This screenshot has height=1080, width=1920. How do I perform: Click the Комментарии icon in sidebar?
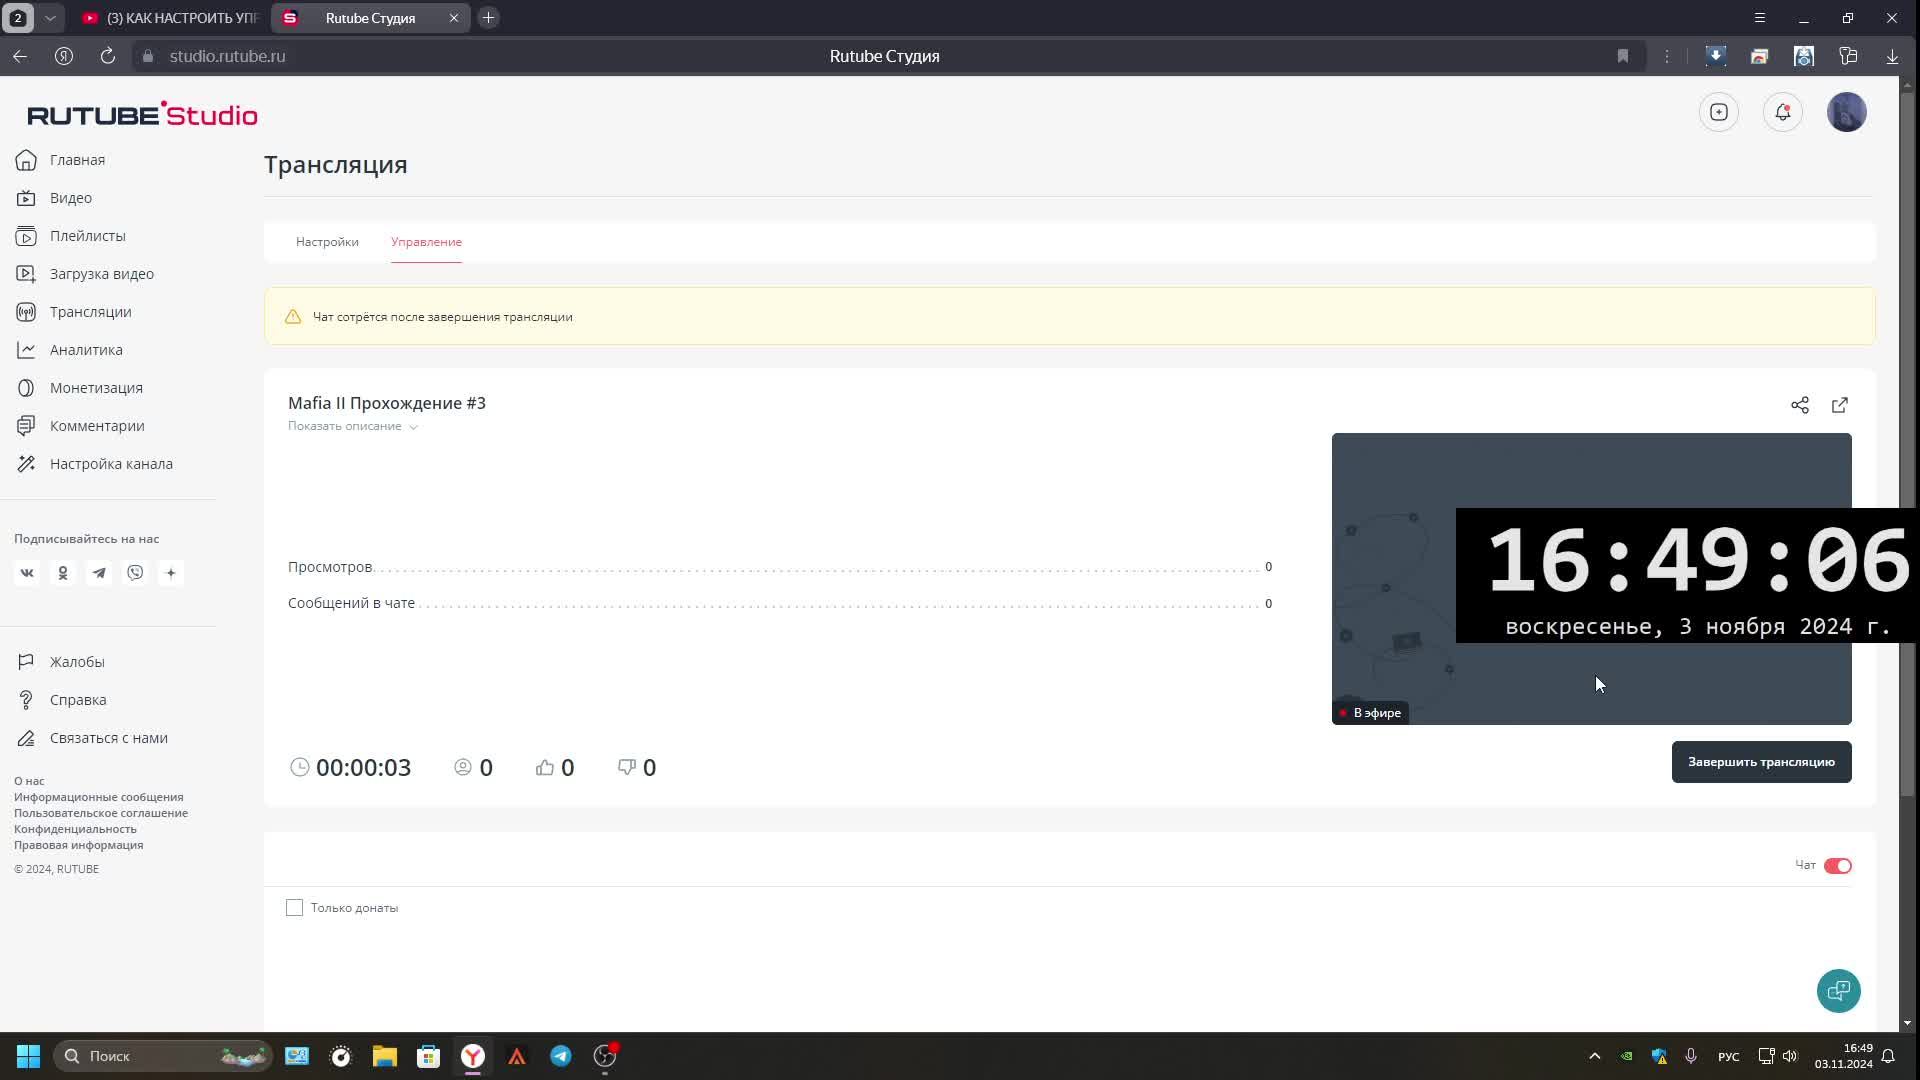coord(26,426)
